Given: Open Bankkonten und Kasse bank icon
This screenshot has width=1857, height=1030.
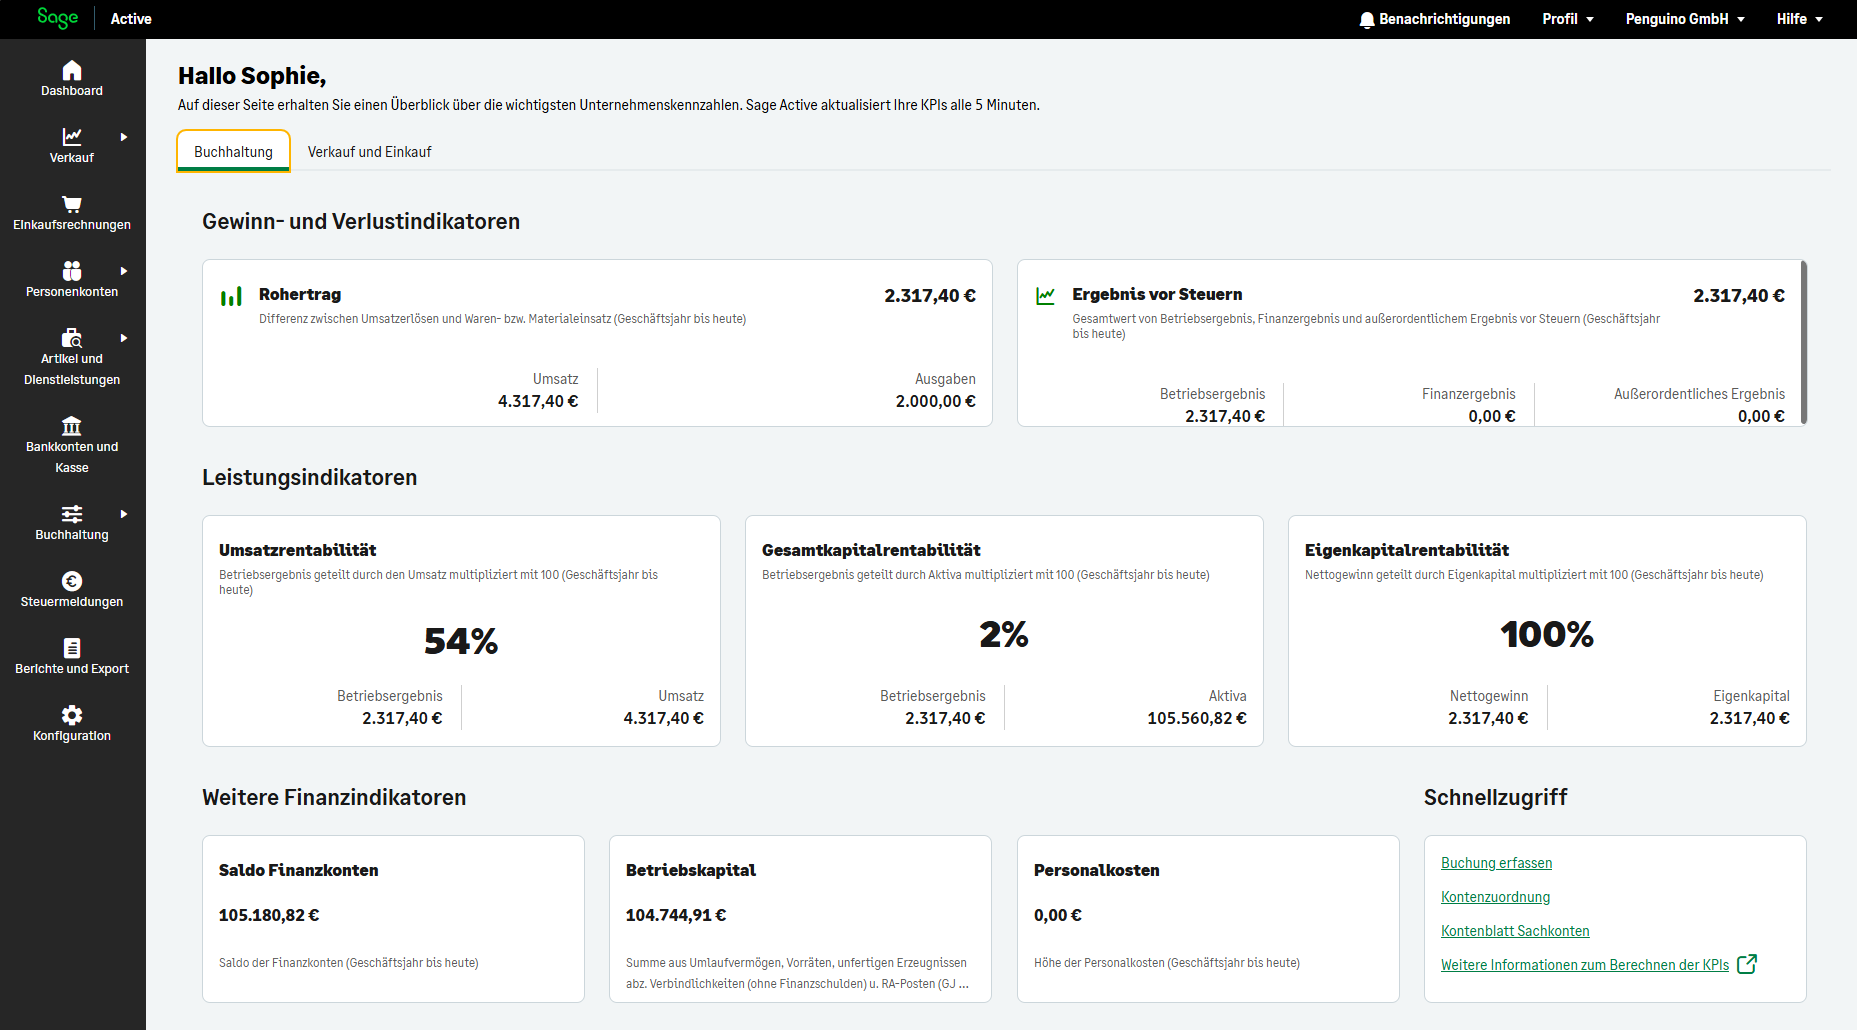Looking at the screenshot, I should coord(72,426).
